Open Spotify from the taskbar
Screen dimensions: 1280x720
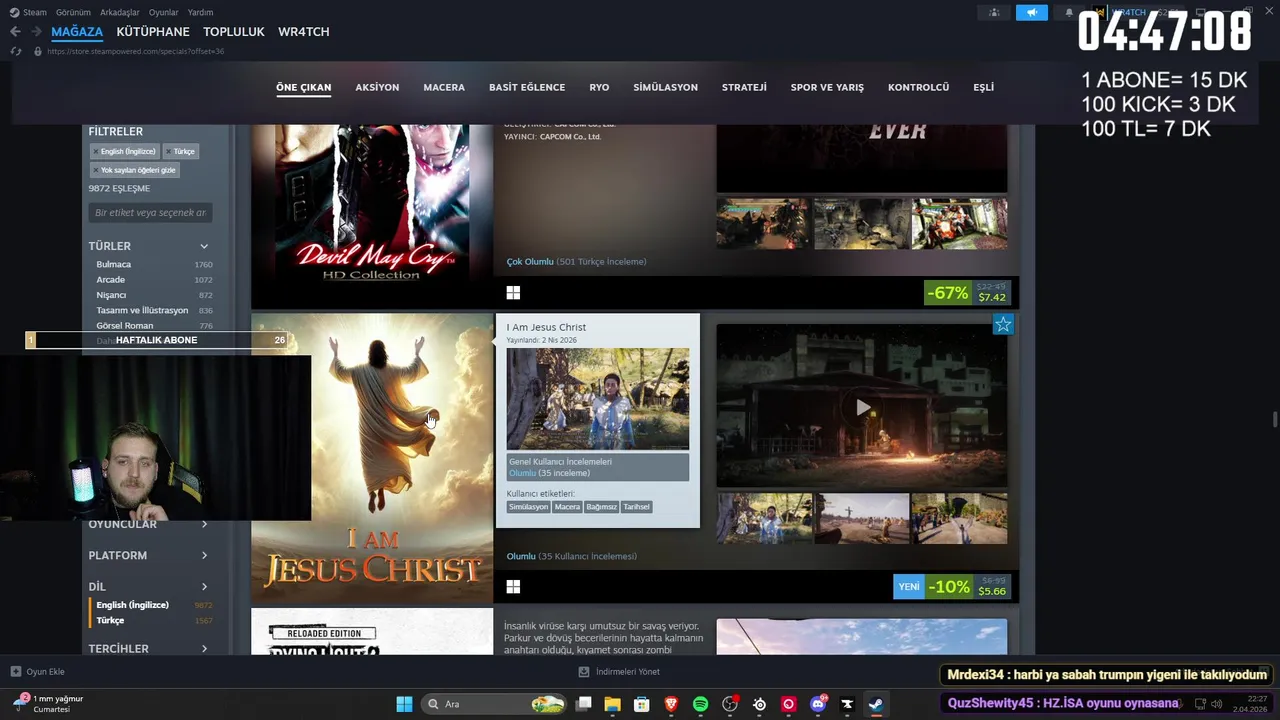(700, 704)
